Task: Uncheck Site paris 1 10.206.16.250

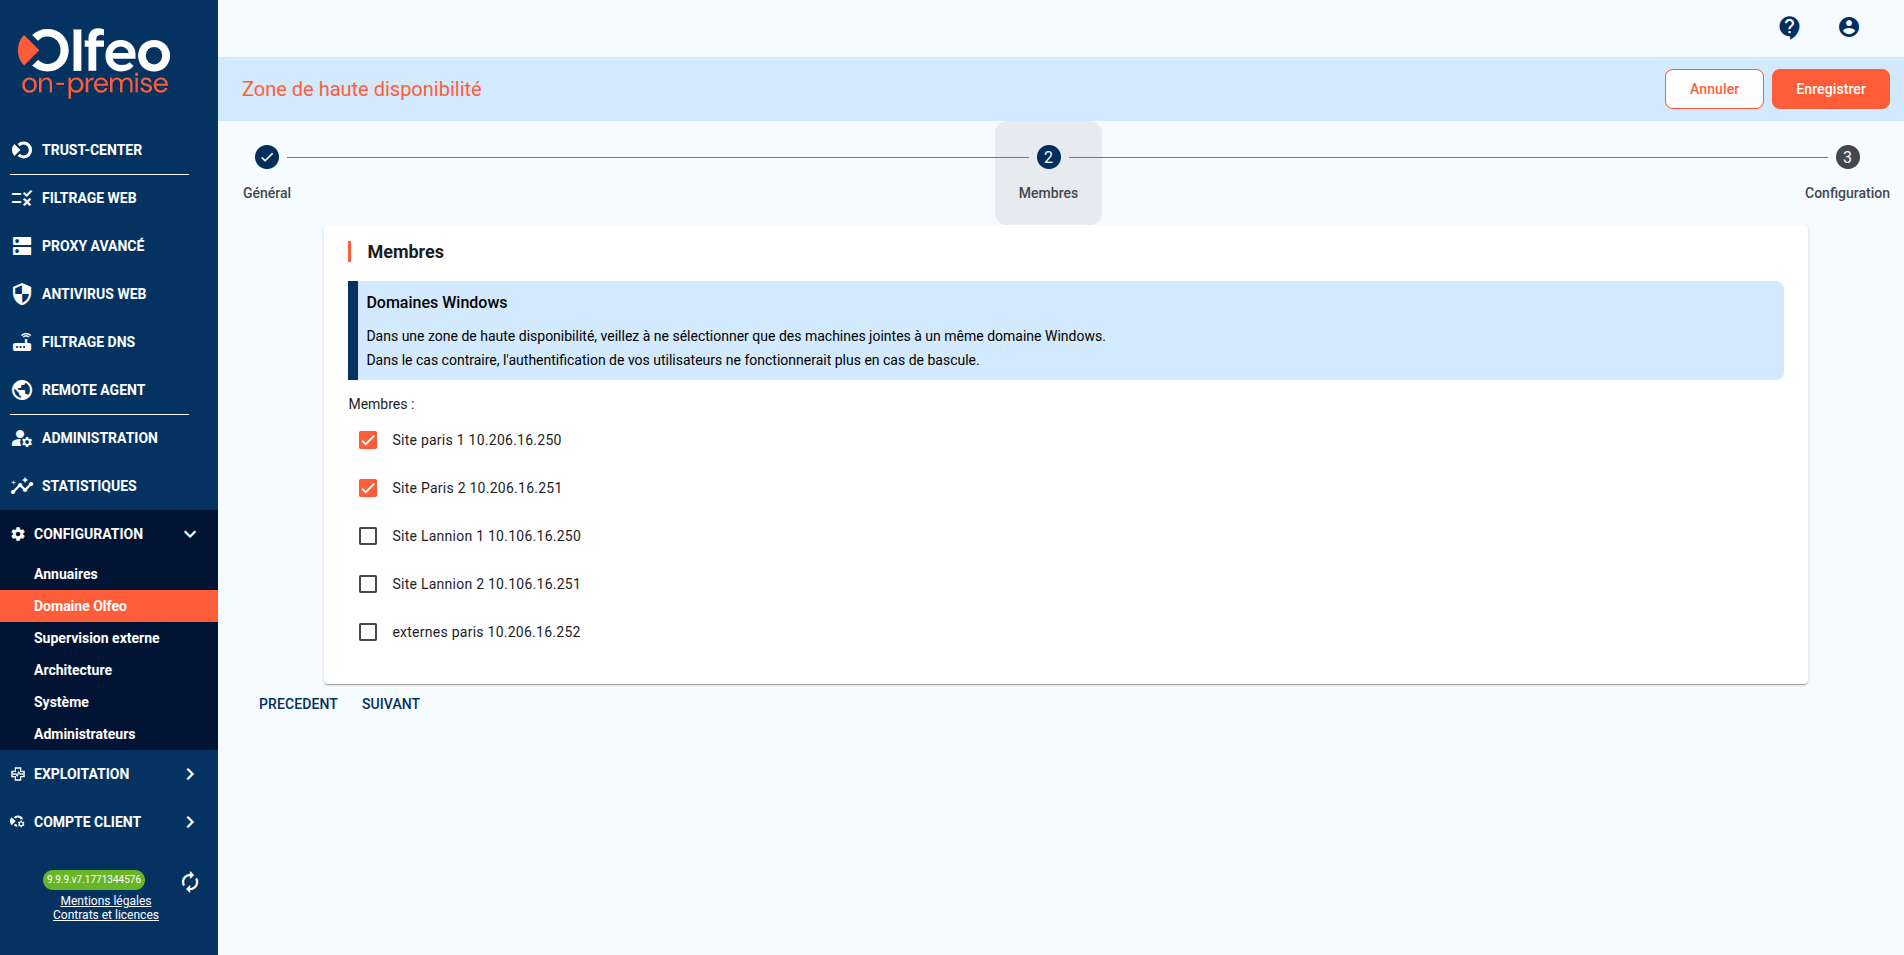Action: [368, 440]
